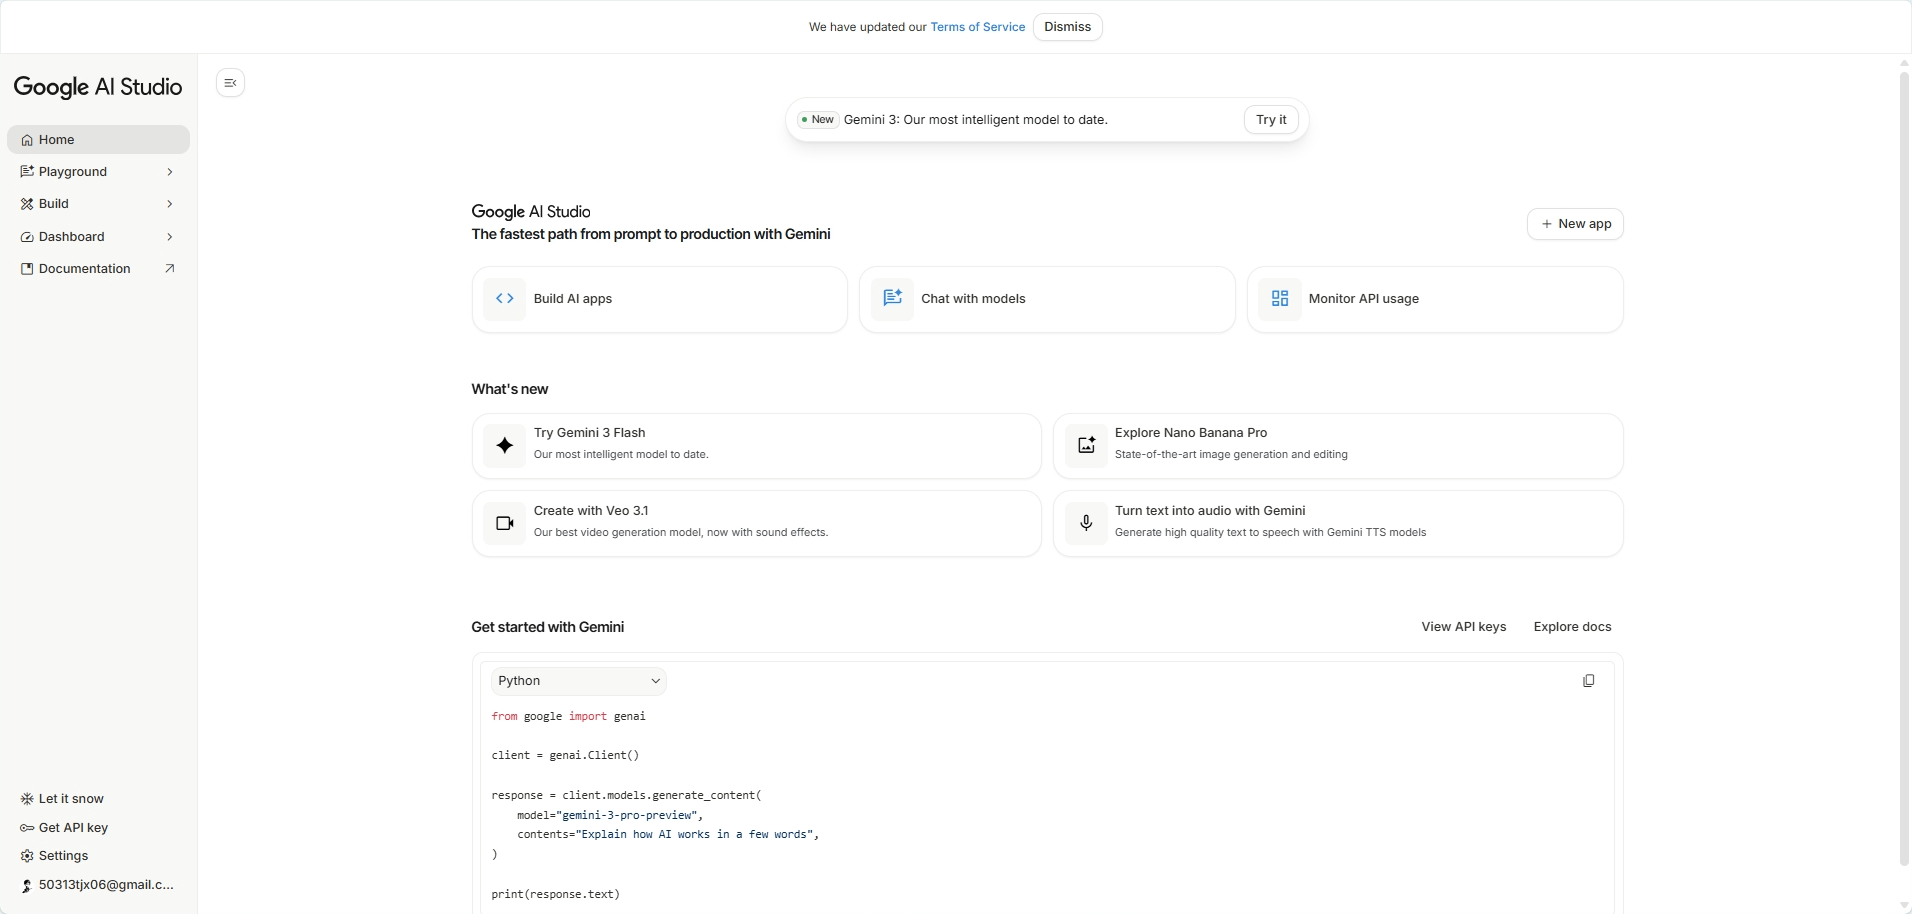Click the chat sparkle icon for Chat with models
The height and width of the screenshot is (914, 1912).
pyautogui.click(x=892, y=299)
